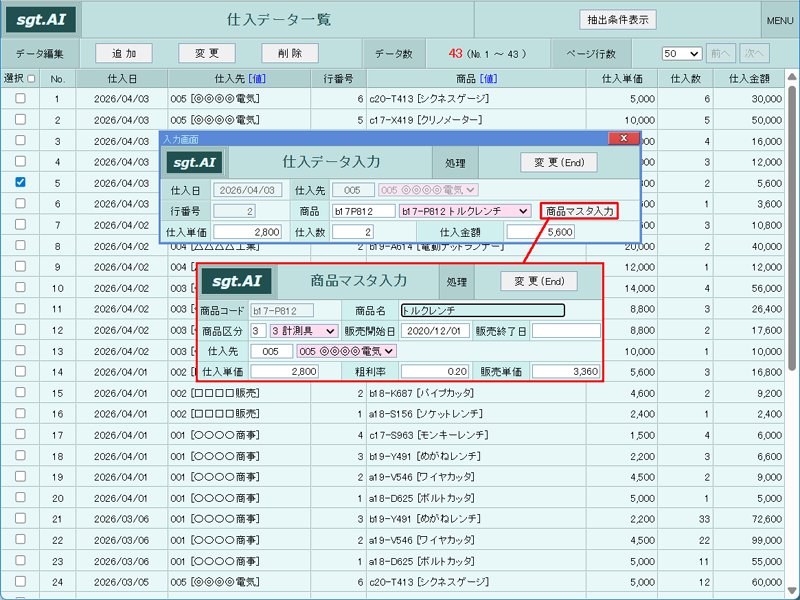
Task: Click the 削除 button
Action: pyautogui.click(x=290, y=54)
